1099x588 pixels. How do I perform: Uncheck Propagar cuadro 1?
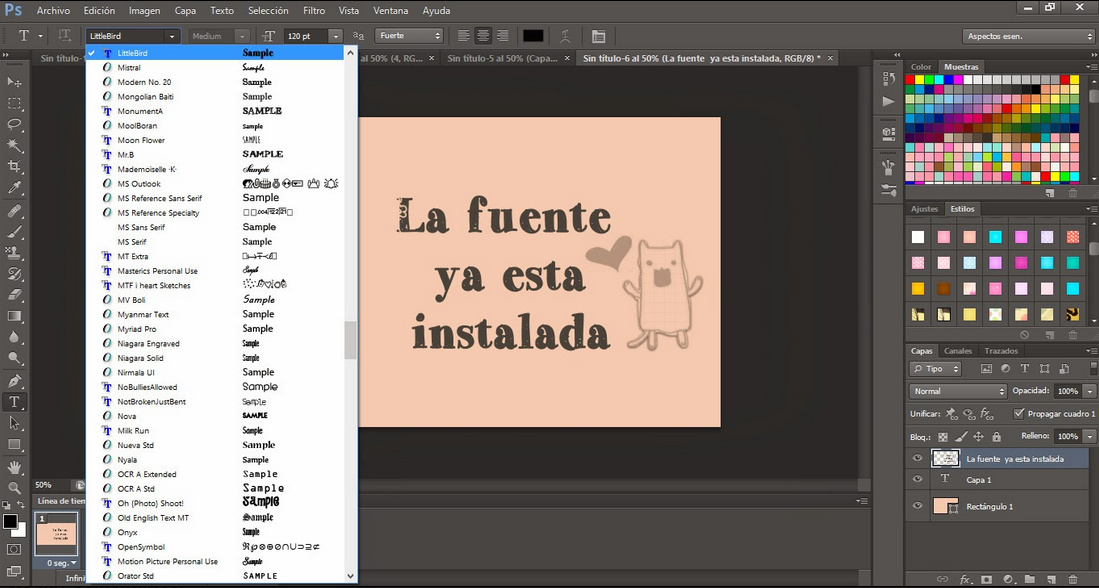(1018, 413)
